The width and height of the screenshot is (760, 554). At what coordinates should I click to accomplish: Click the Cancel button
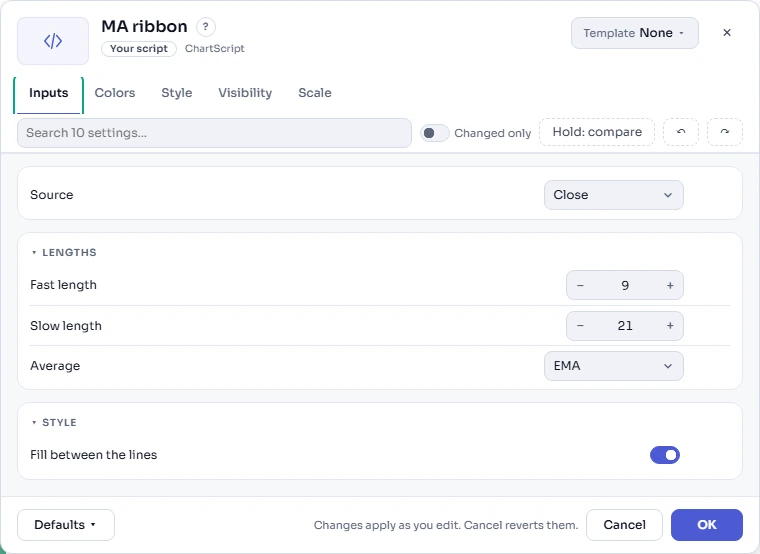[624, 524]
